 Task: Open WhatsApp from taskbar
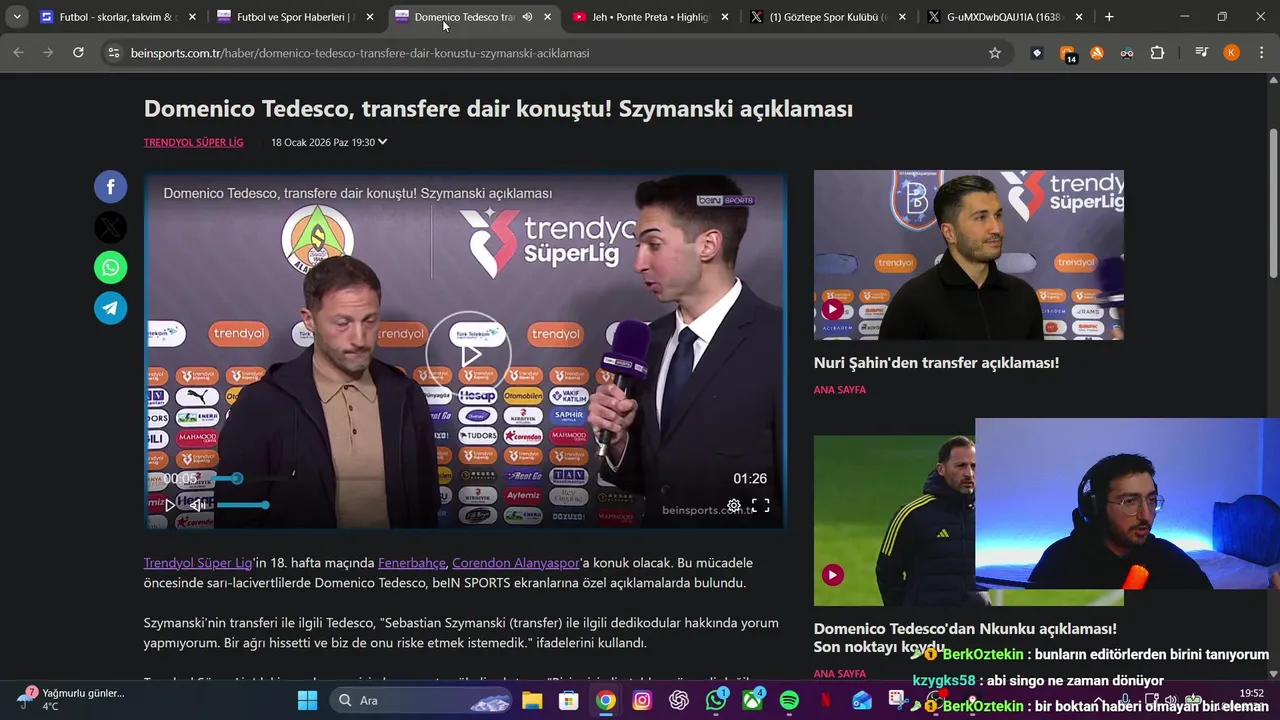coord(716,700)
